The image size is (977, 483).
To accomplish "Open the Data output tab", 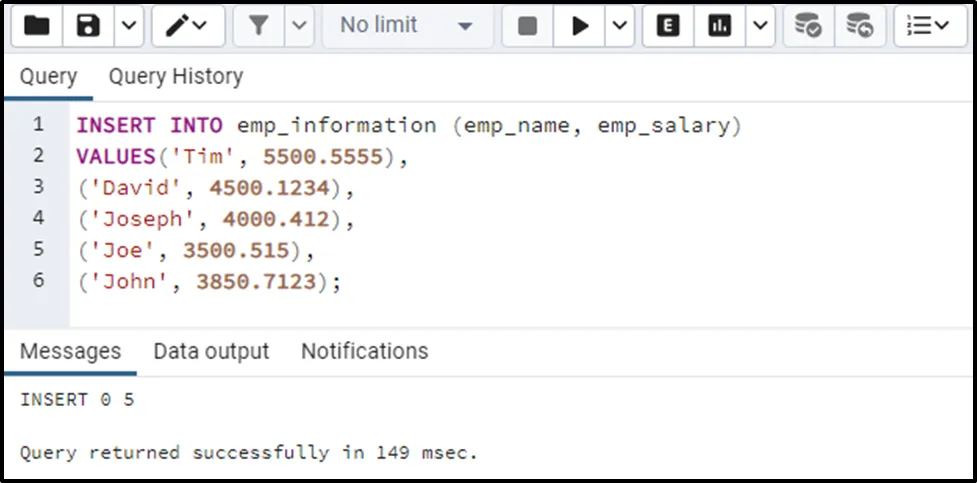I will point(211,352).
